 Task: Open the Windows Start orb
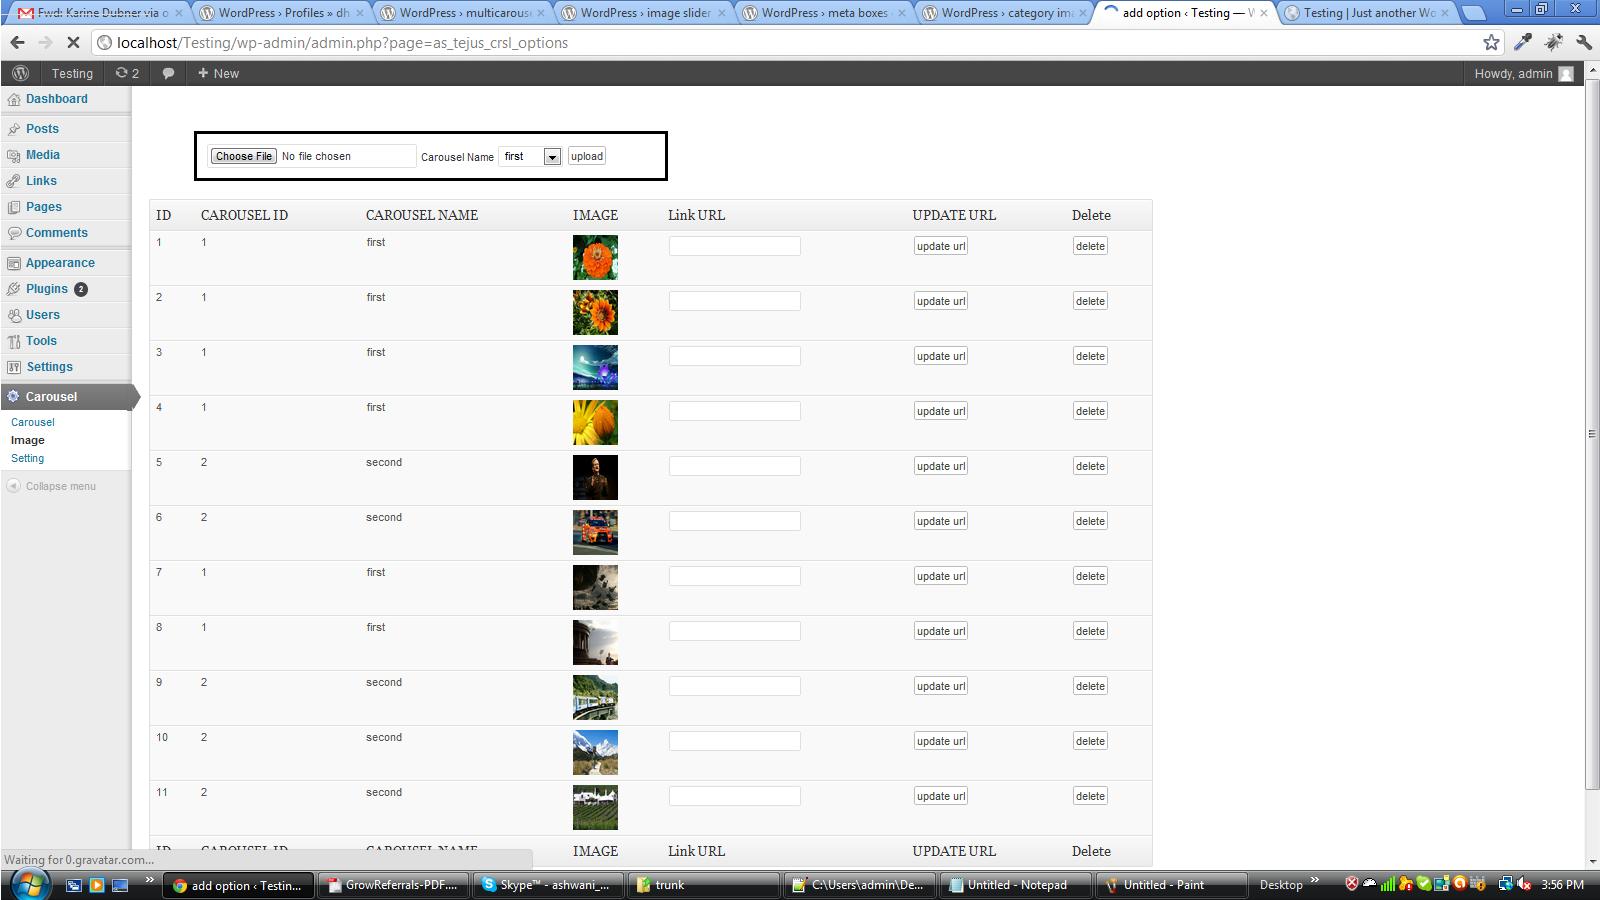30,884
